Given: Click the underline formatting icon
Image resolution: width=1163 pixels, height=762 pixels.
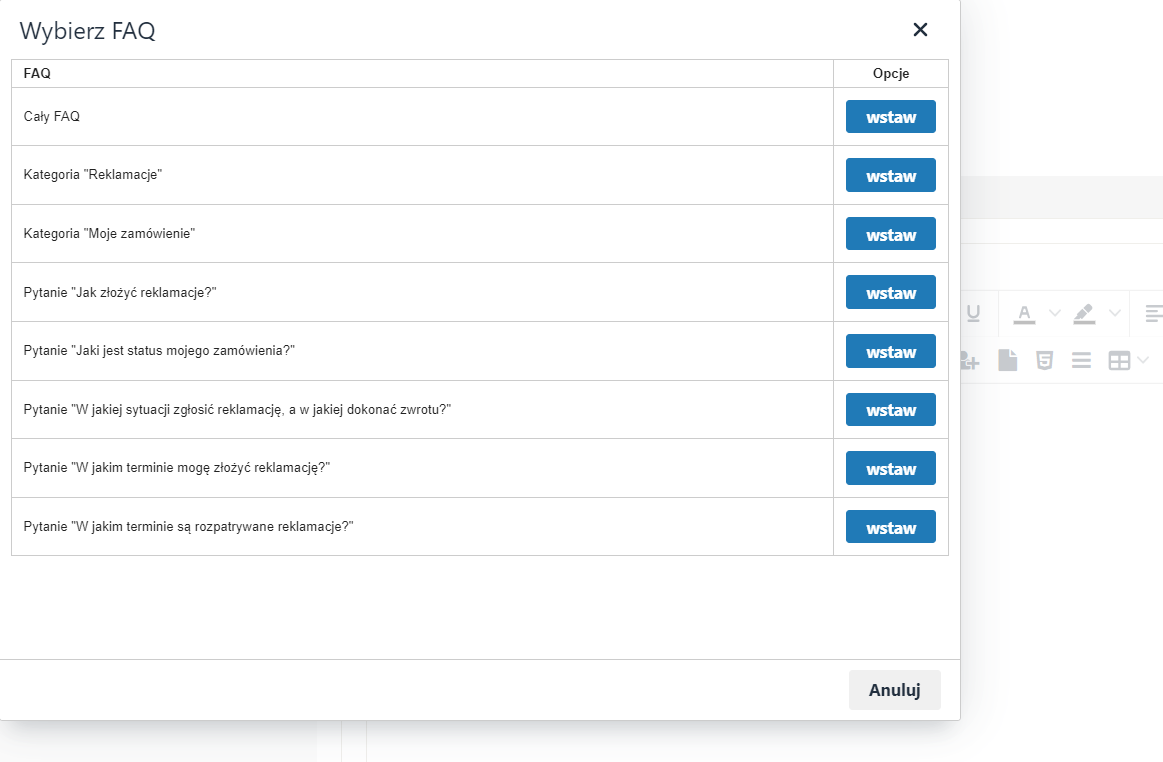Looking at the screenshot, I should pos(973,314).
